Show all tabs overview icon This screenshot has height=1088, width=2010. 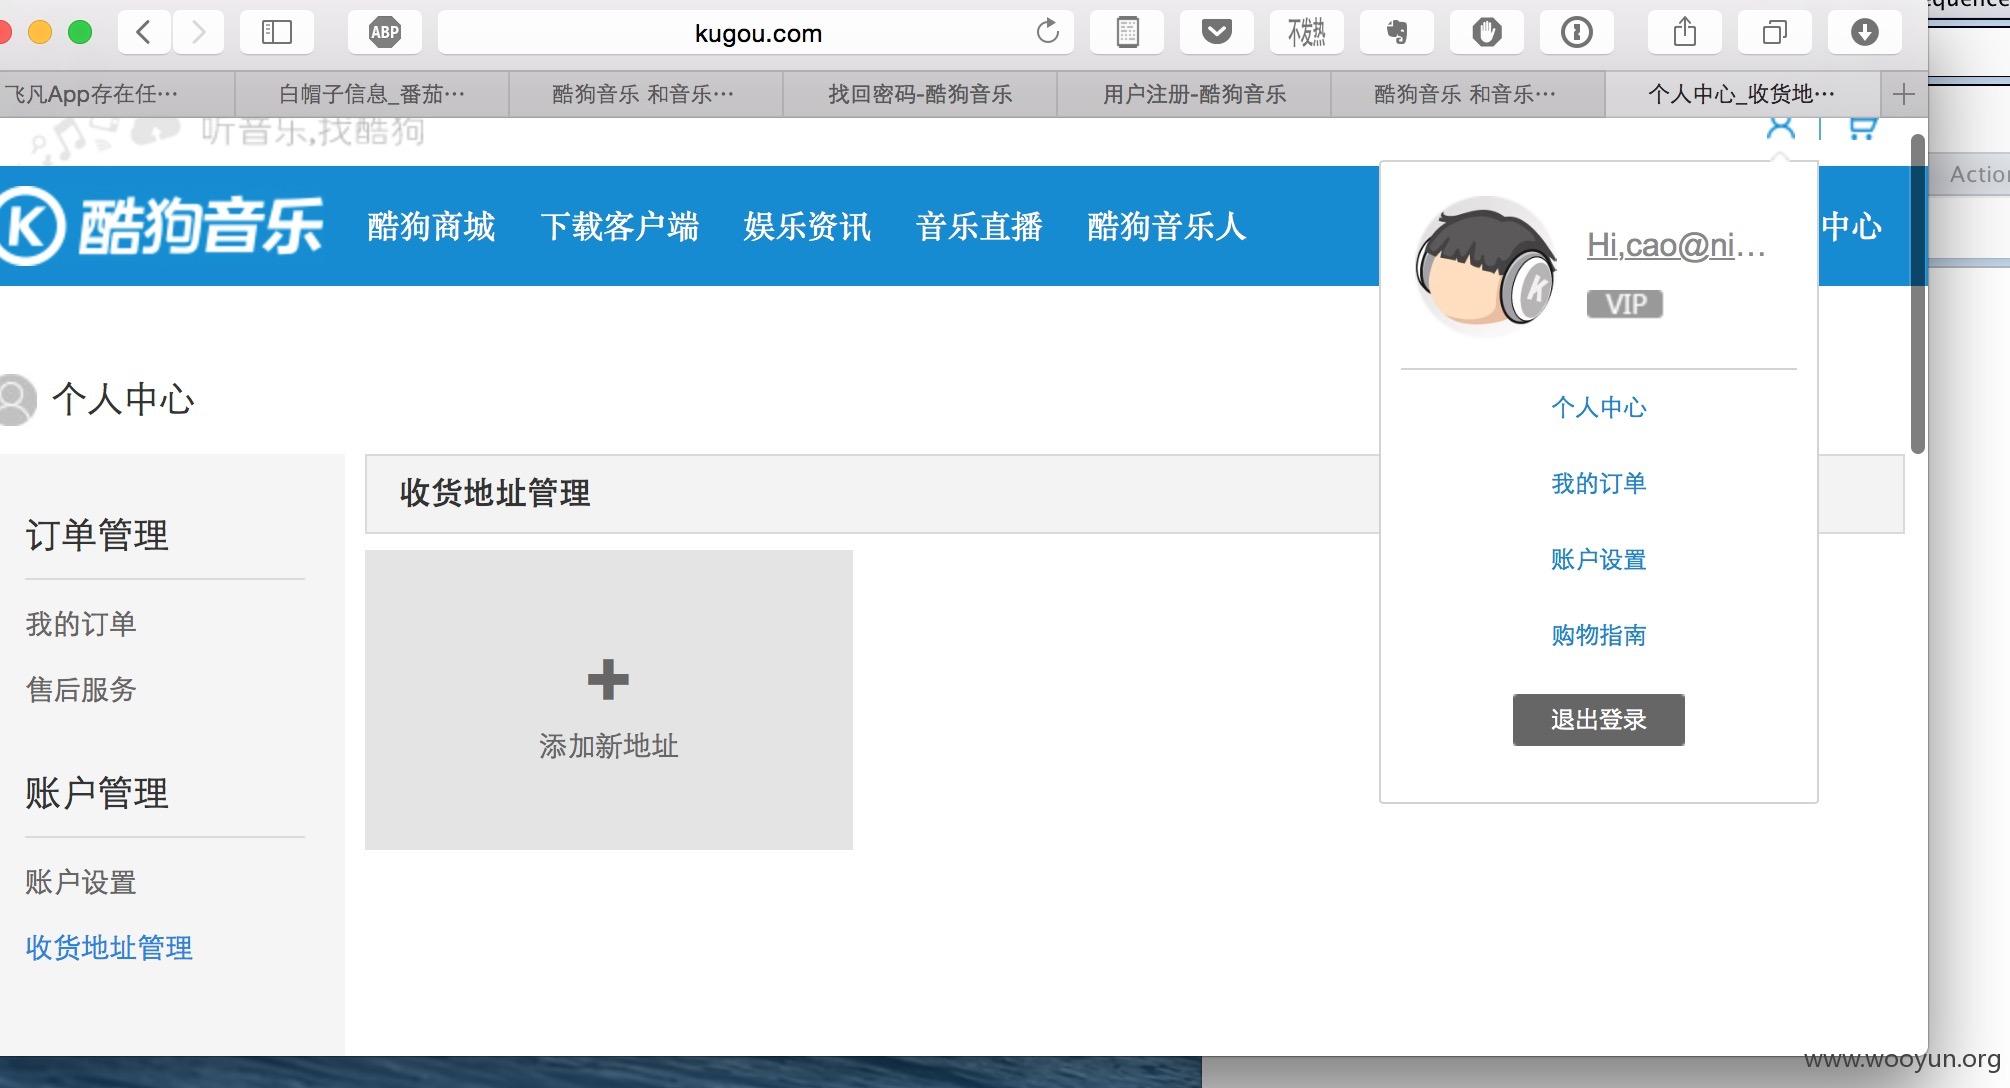1775,32
